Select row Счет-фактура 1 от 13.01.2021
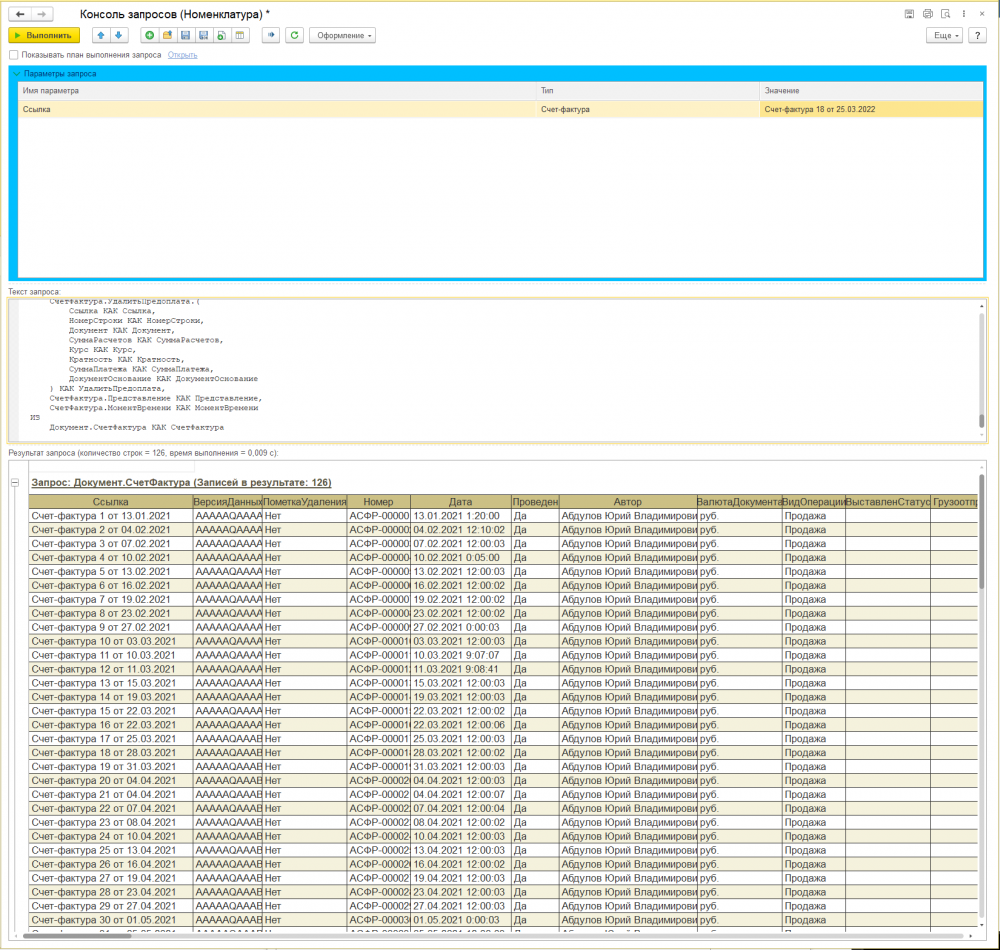Viewport: 1000px width, 950px height. 110,516
